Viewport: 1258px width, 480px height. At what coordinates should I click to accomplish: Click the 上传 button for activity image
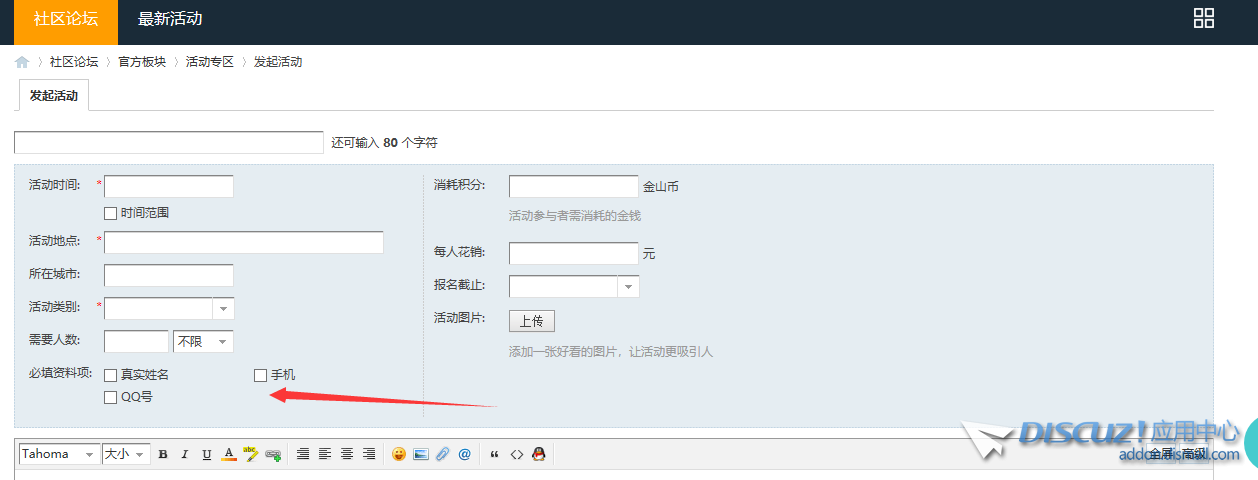531,321
